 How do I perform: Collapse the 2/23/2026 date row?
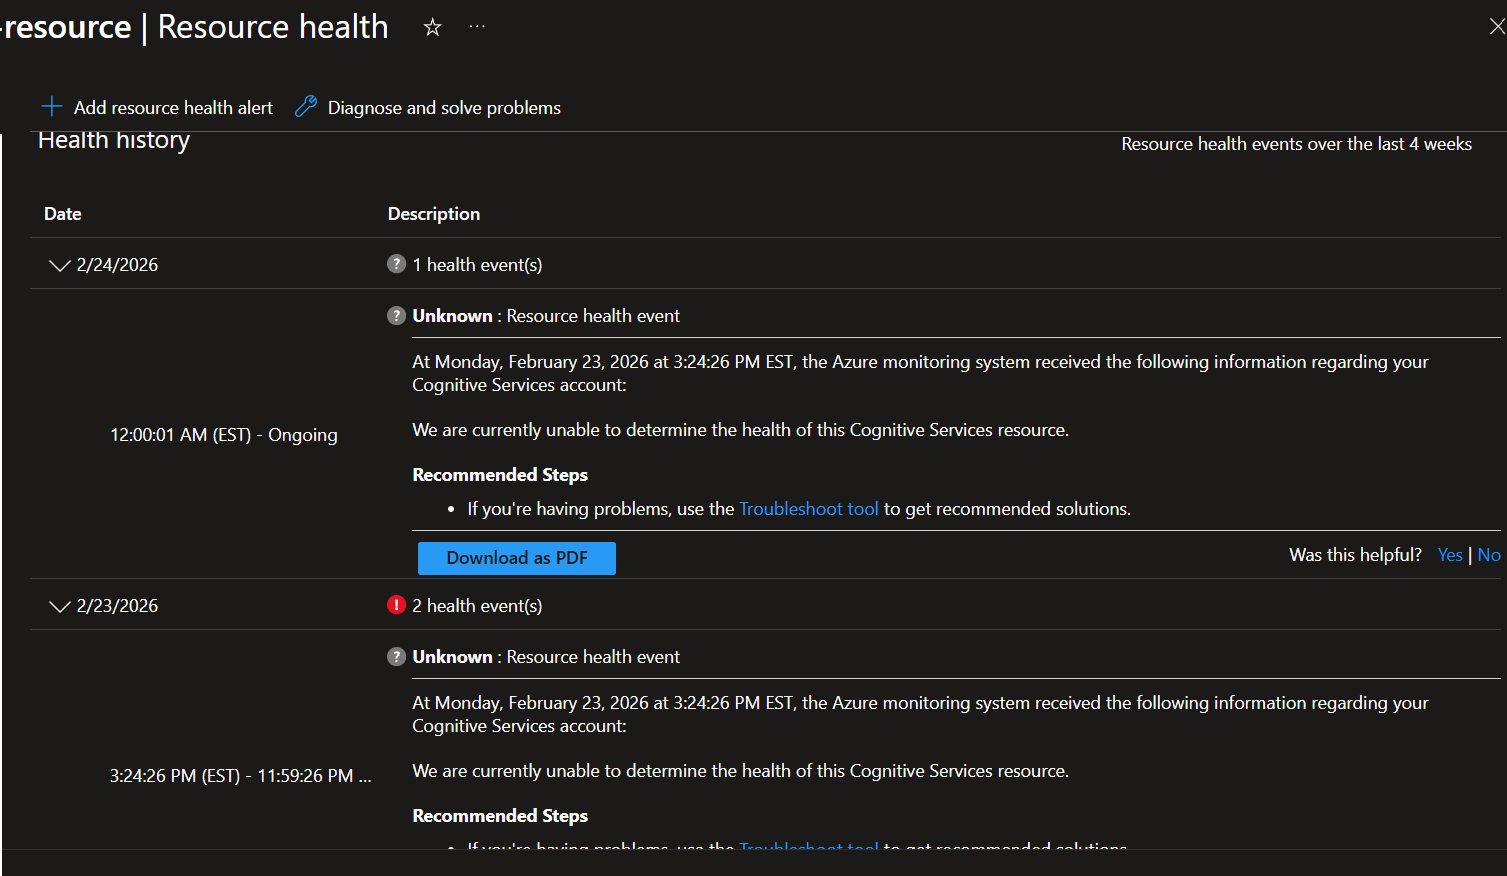tap(60, 606)
